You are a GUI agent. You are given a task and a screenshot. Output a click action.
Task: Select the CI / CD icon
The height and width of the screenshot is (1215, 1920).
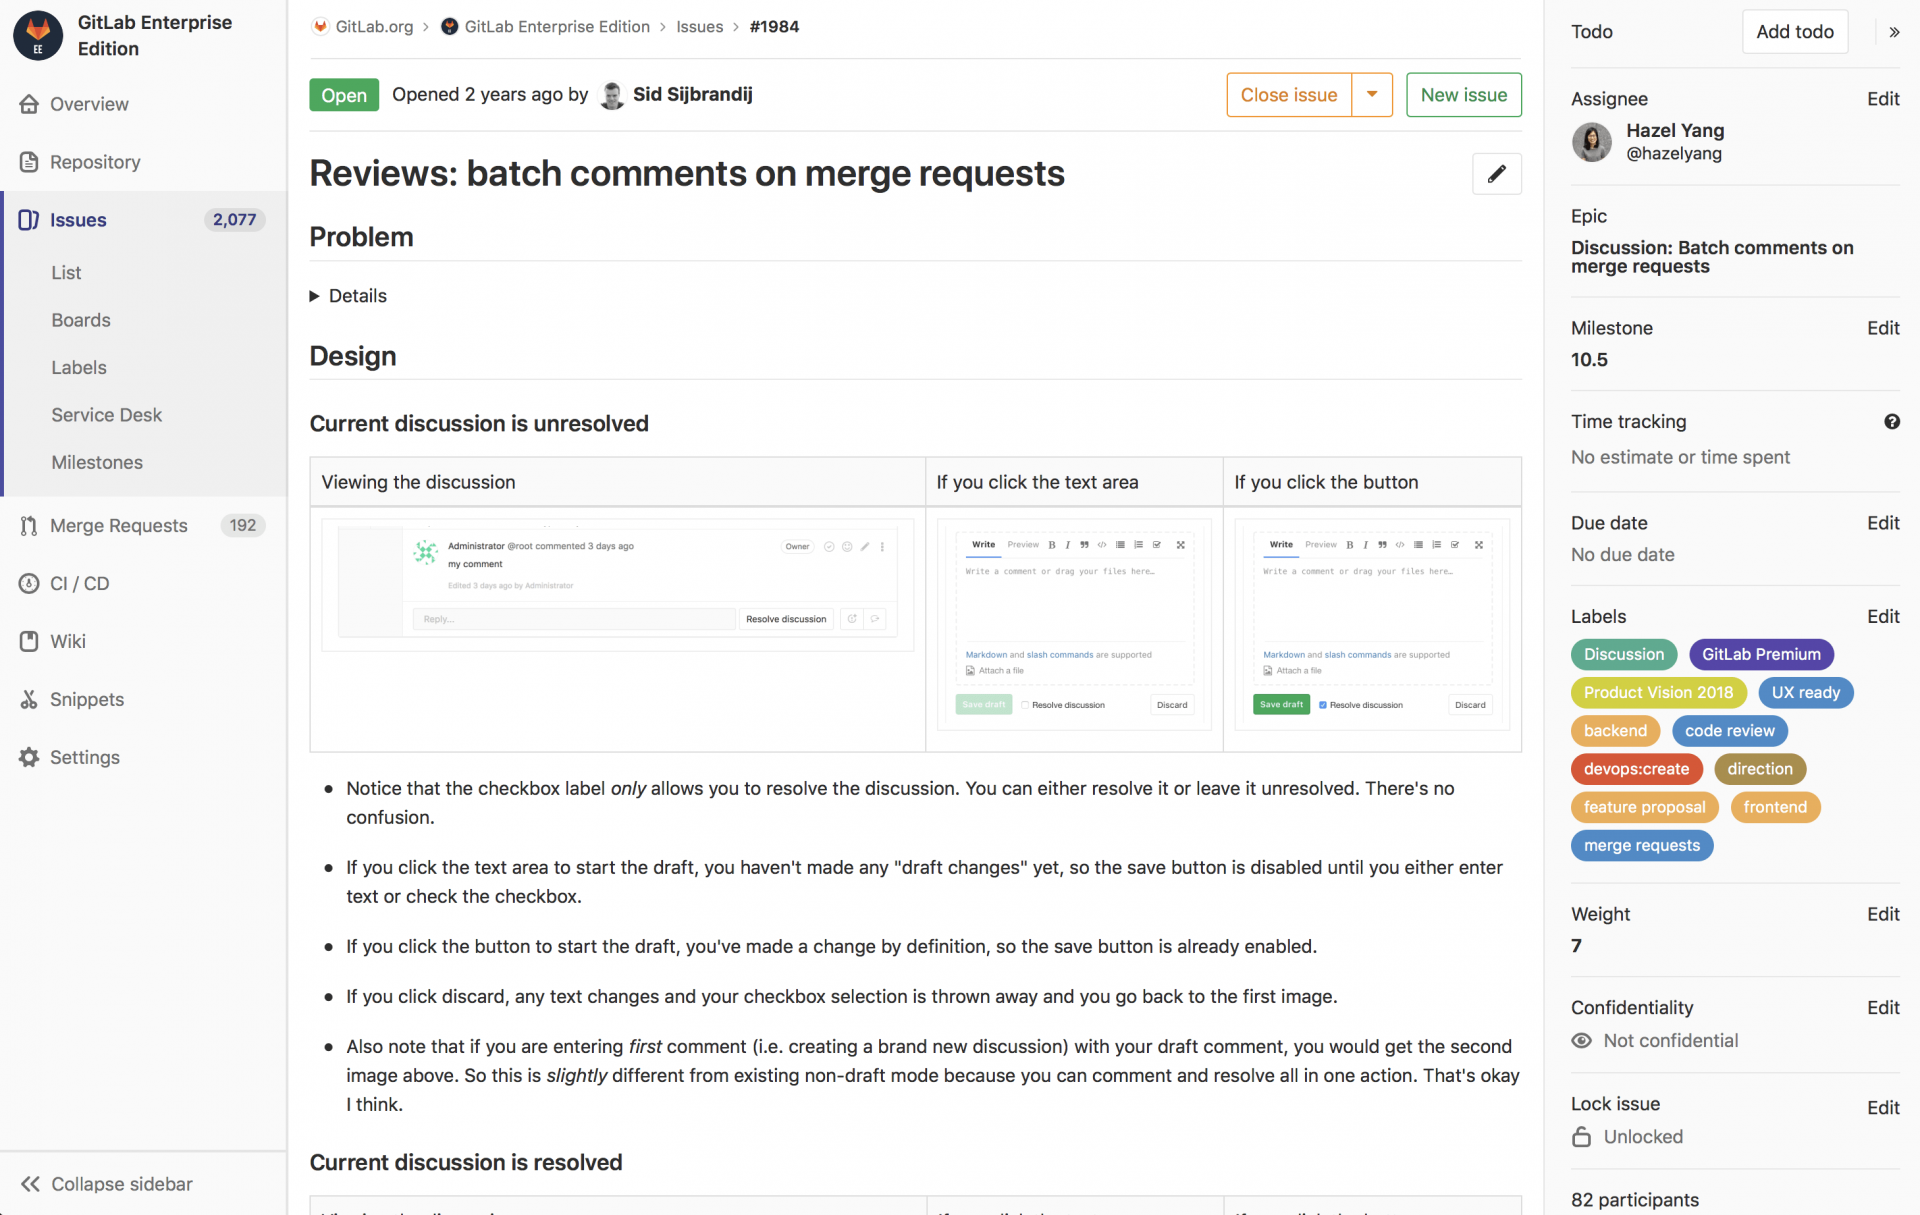(x=28, y=583)
